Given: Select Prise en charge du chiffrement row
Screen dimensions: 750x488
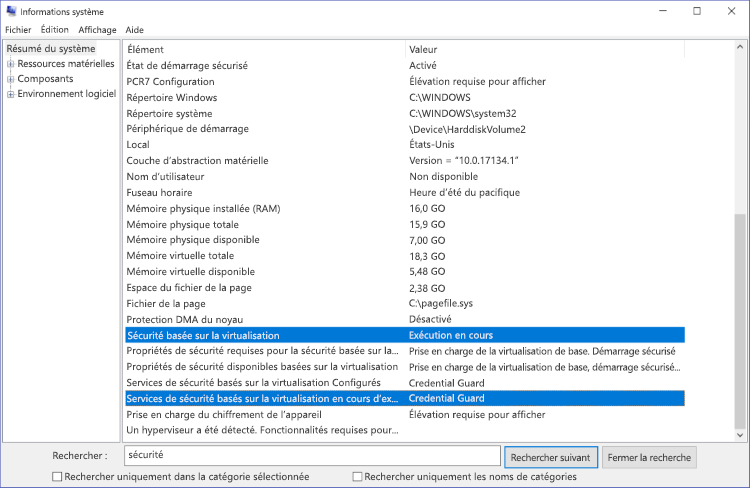Looking at the screenshot, I should 405,414.
